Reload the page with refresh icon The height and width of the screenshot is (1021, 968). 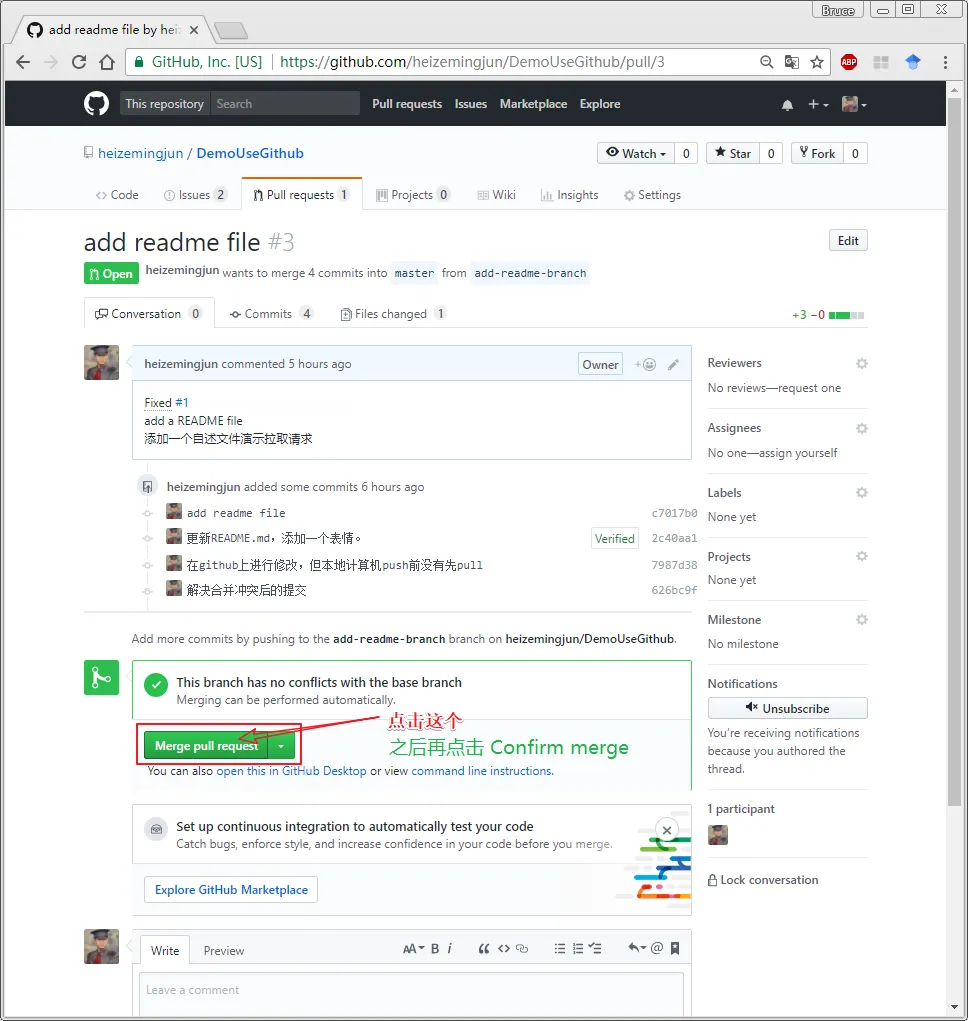pos(79,62)
